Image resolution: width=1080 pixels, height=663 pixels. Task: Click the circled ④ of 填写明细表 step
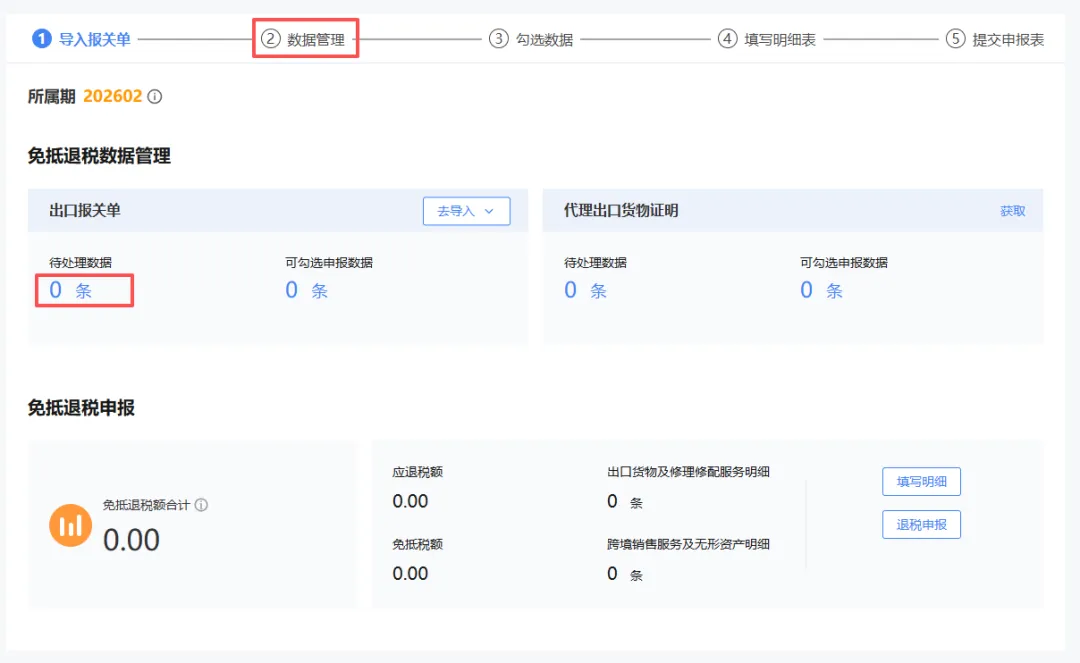[x=728, y=39]
